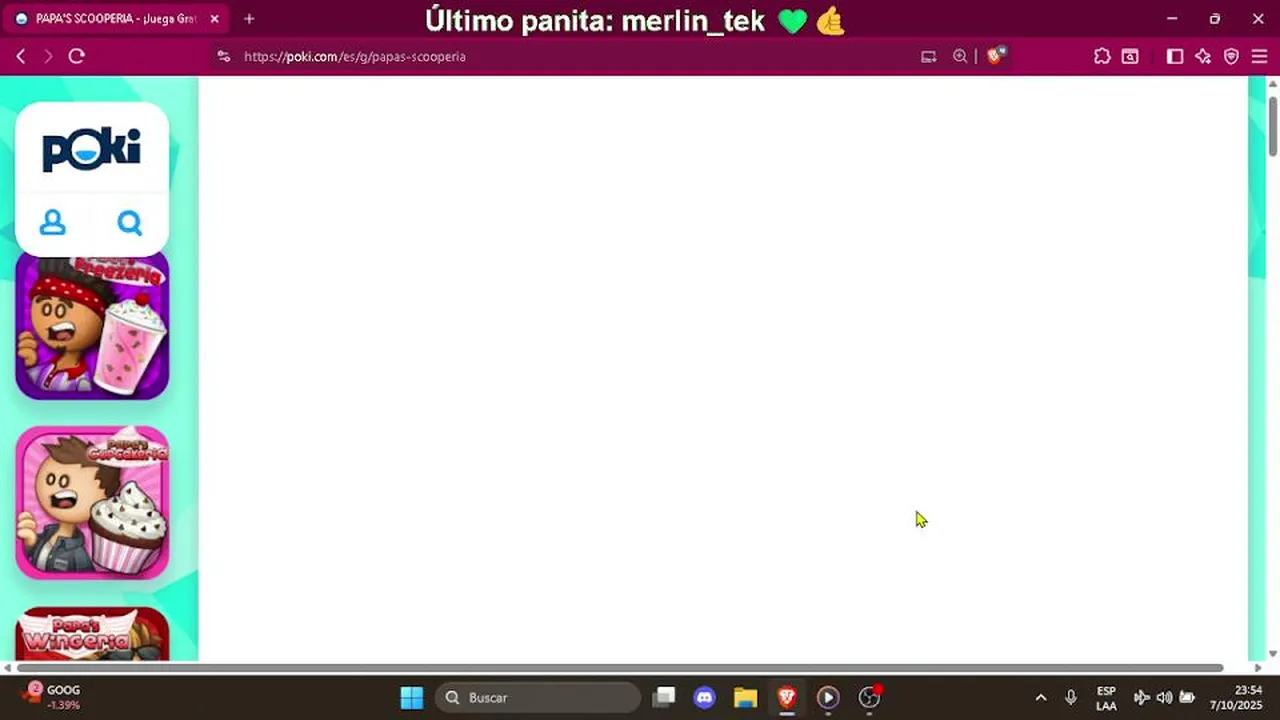Click the airplane mode tray icon
The image size is (1280, 720).
pos(1141,698)
